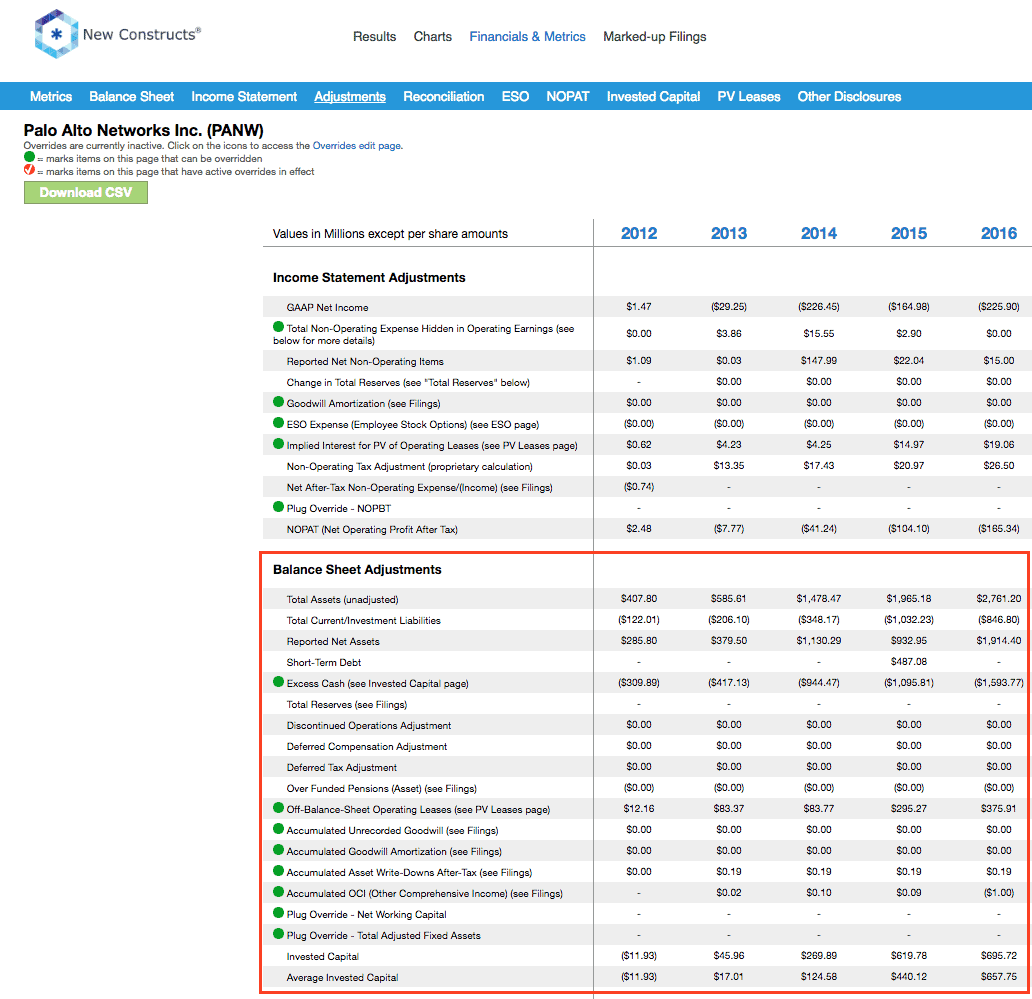Screen dimensions: 1032x999
Task: Click the Balance Sheet Adjustments section heading
Action: pyautogui.click(x=357, y=570)
